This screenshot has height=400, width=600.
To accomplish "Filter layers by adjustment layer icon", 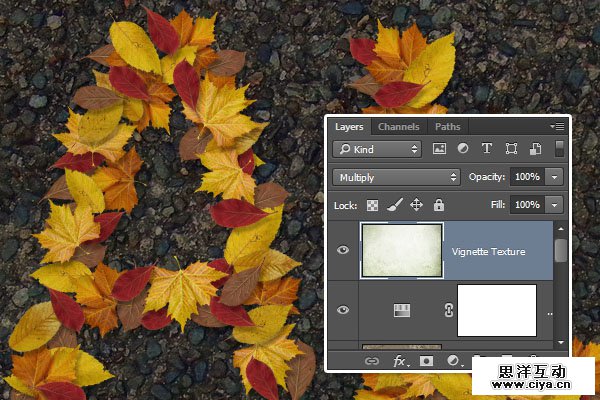I will 463,149.
